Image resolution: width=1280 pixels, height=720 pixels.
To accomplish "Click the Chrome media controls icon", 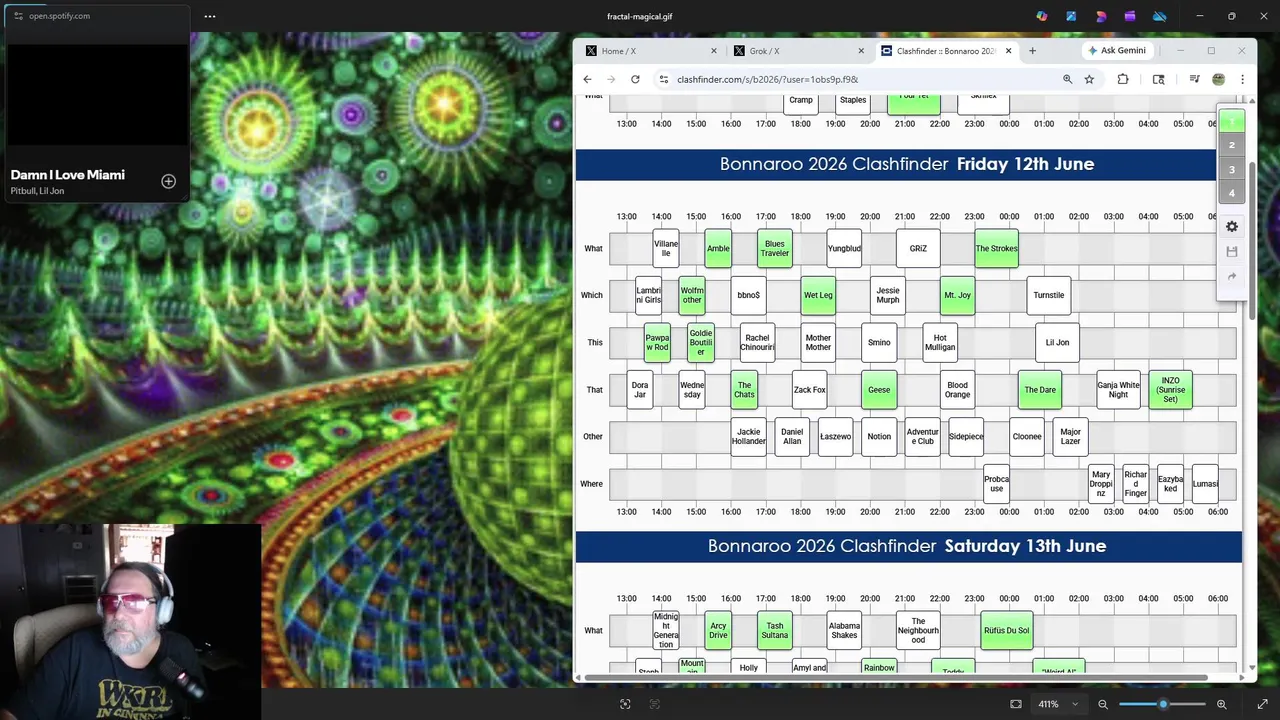I will 1194,79.
